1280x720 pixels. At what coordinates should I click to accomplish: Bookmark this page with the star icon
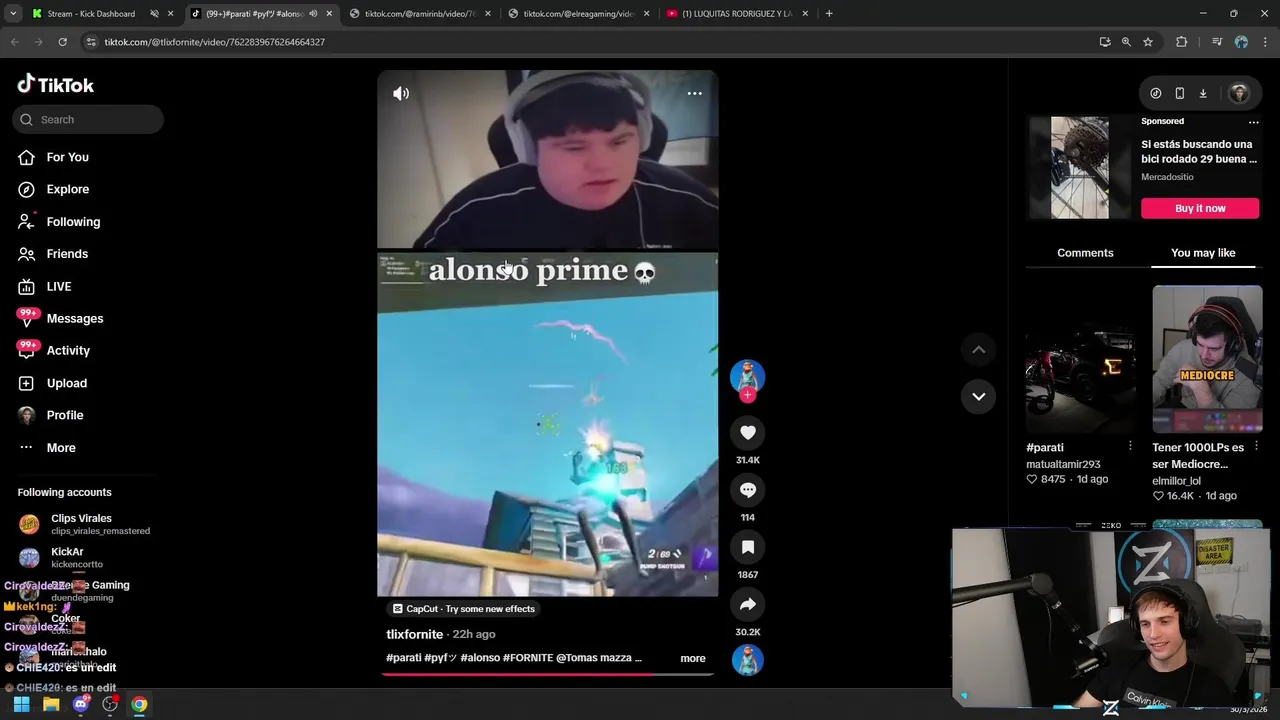[1148, 42]
